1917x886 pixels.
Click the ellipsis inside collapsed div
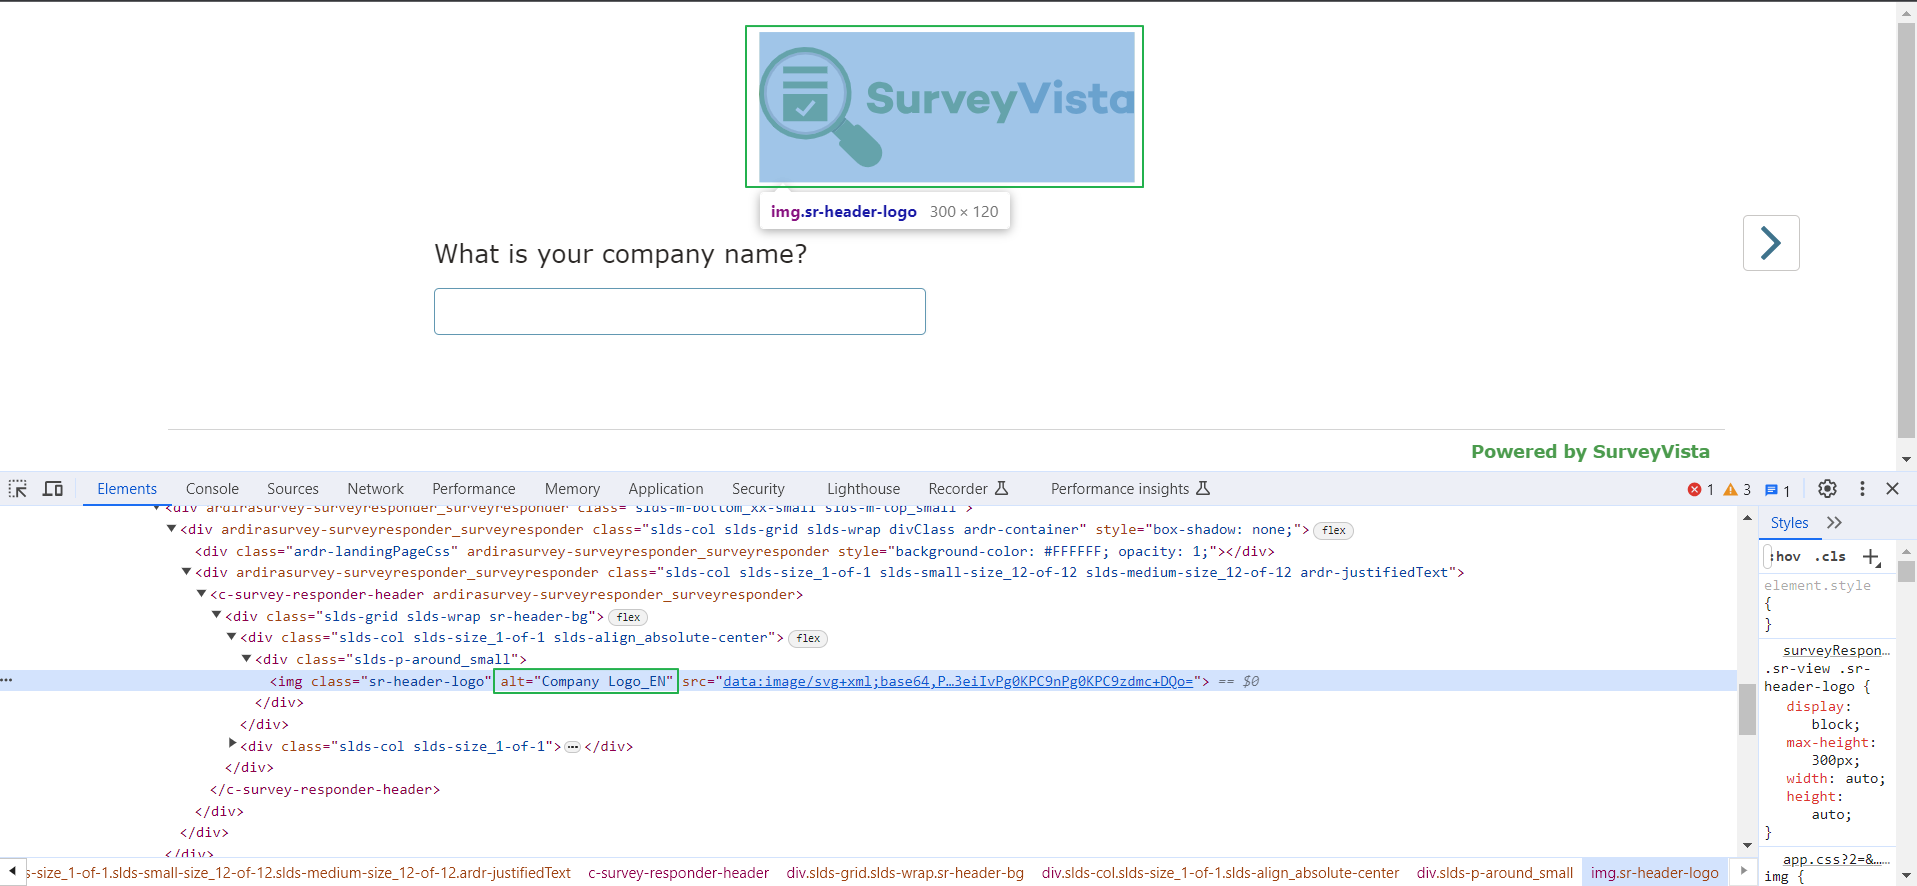(x=573, y=747)
